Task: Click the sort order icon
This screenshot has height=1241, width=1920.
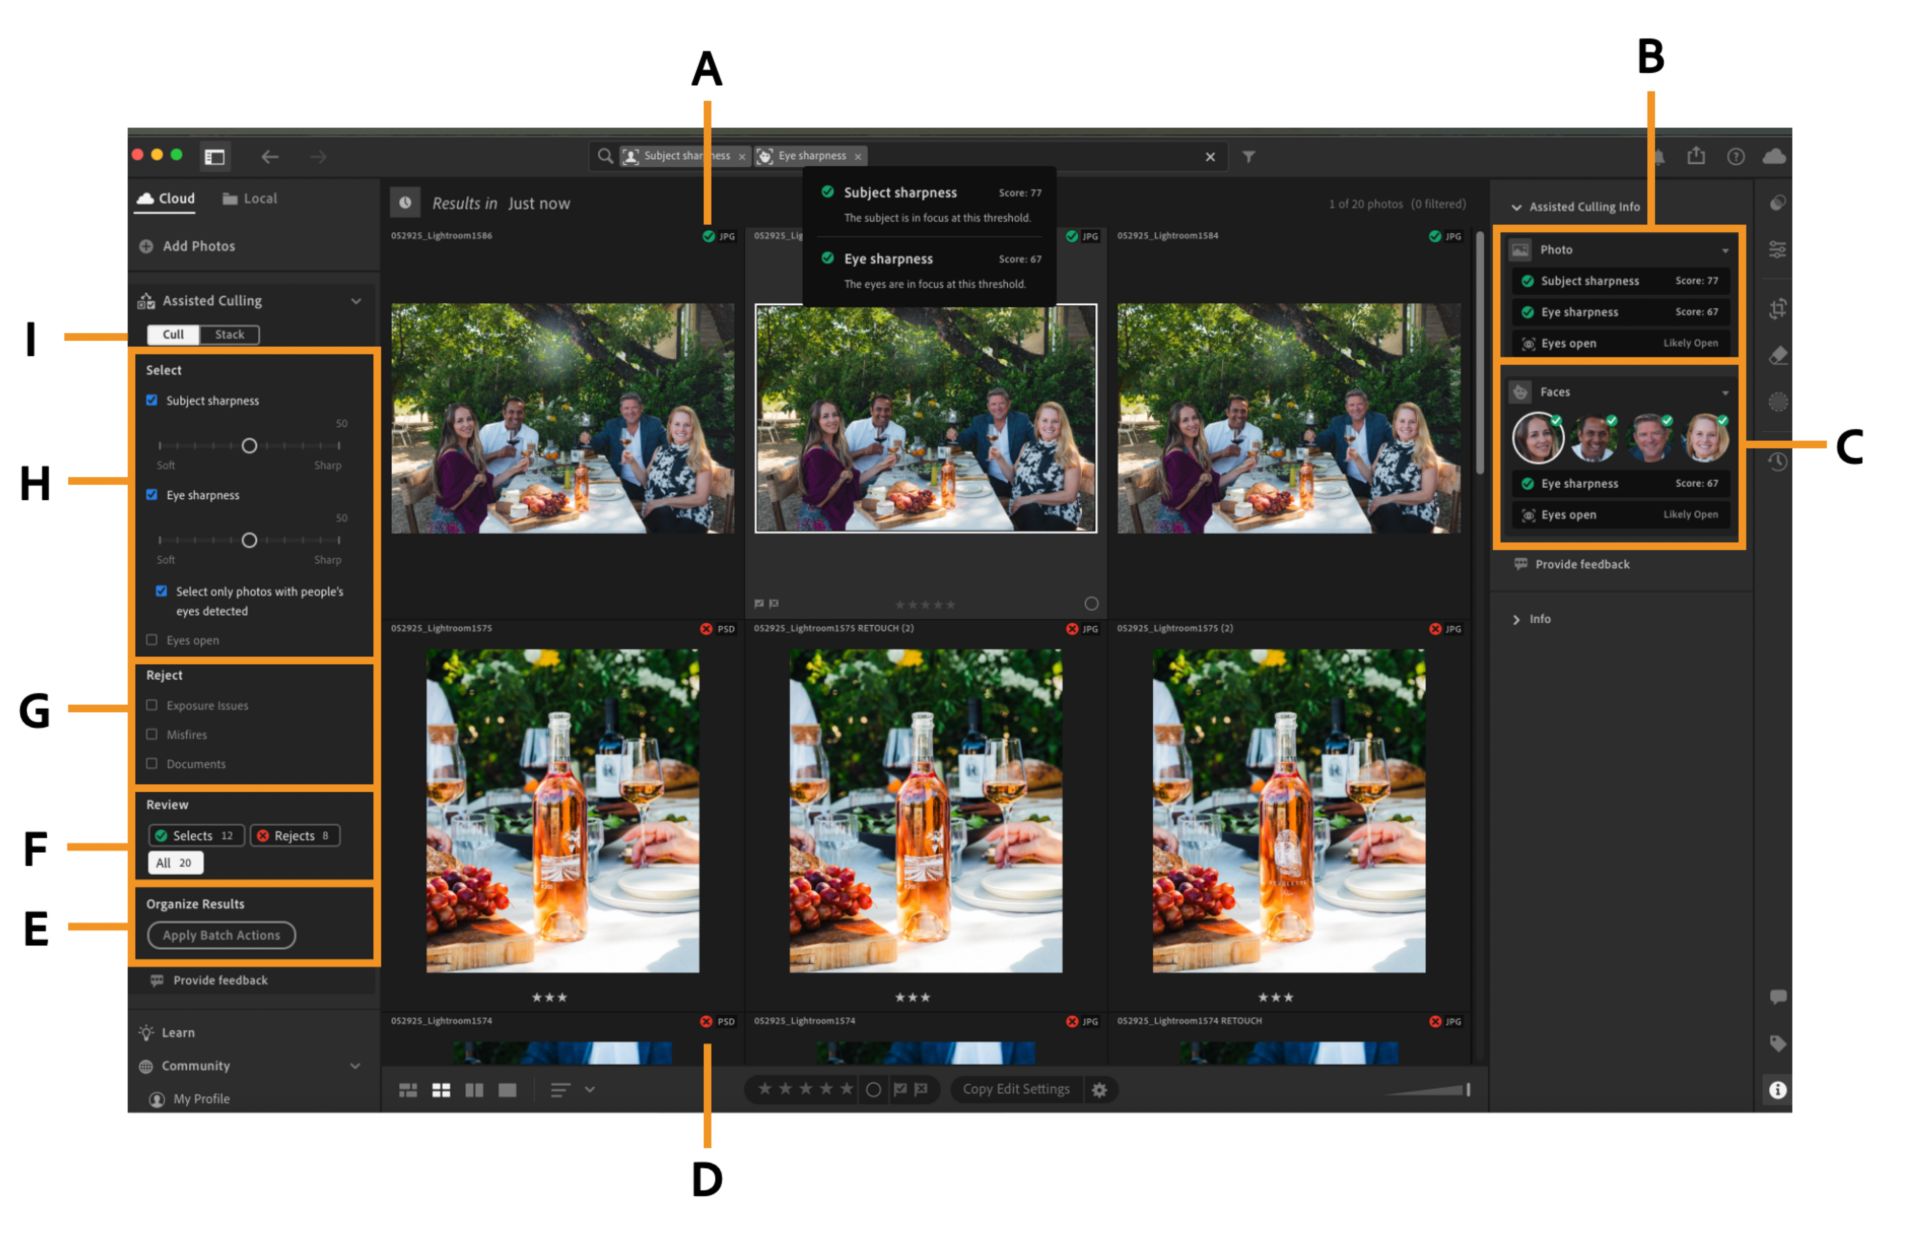Action: click(560, 1090)
